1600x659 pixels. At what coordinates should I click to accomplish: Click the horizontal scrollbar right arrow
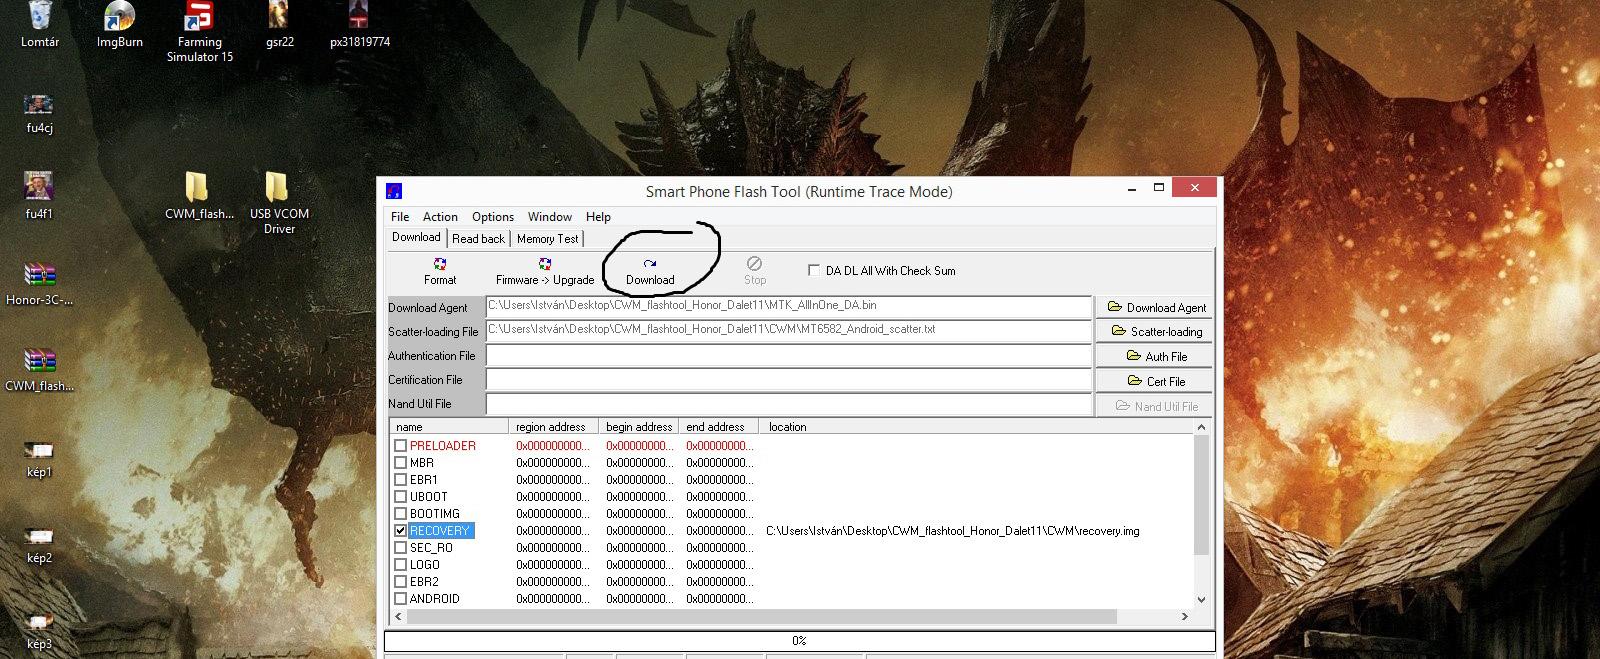click(1185, 617)
